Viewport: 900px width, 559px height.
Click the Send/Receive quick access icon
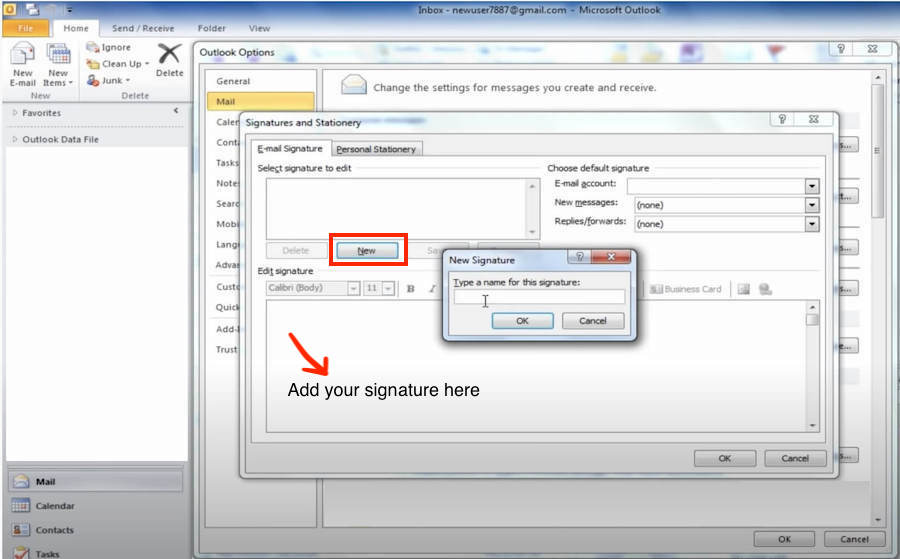tap(32, 9)
